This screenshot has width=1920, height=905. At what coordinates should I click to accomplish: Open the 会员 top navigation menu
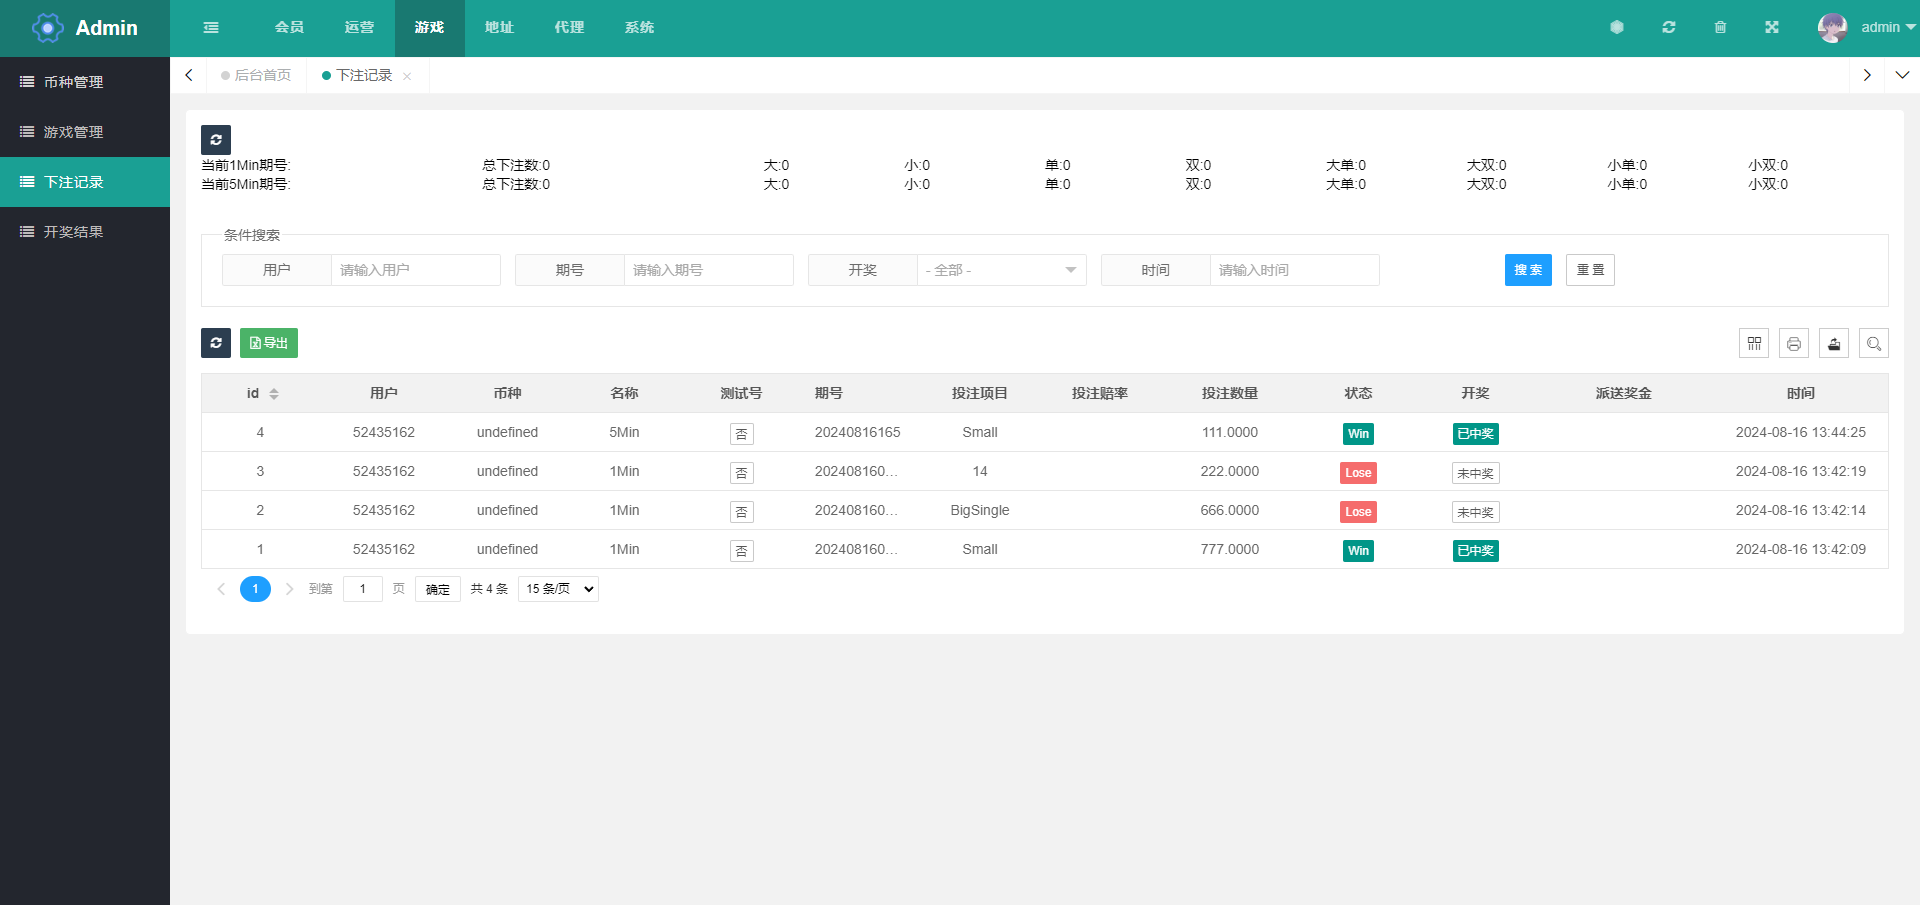[x=289, y=28]
